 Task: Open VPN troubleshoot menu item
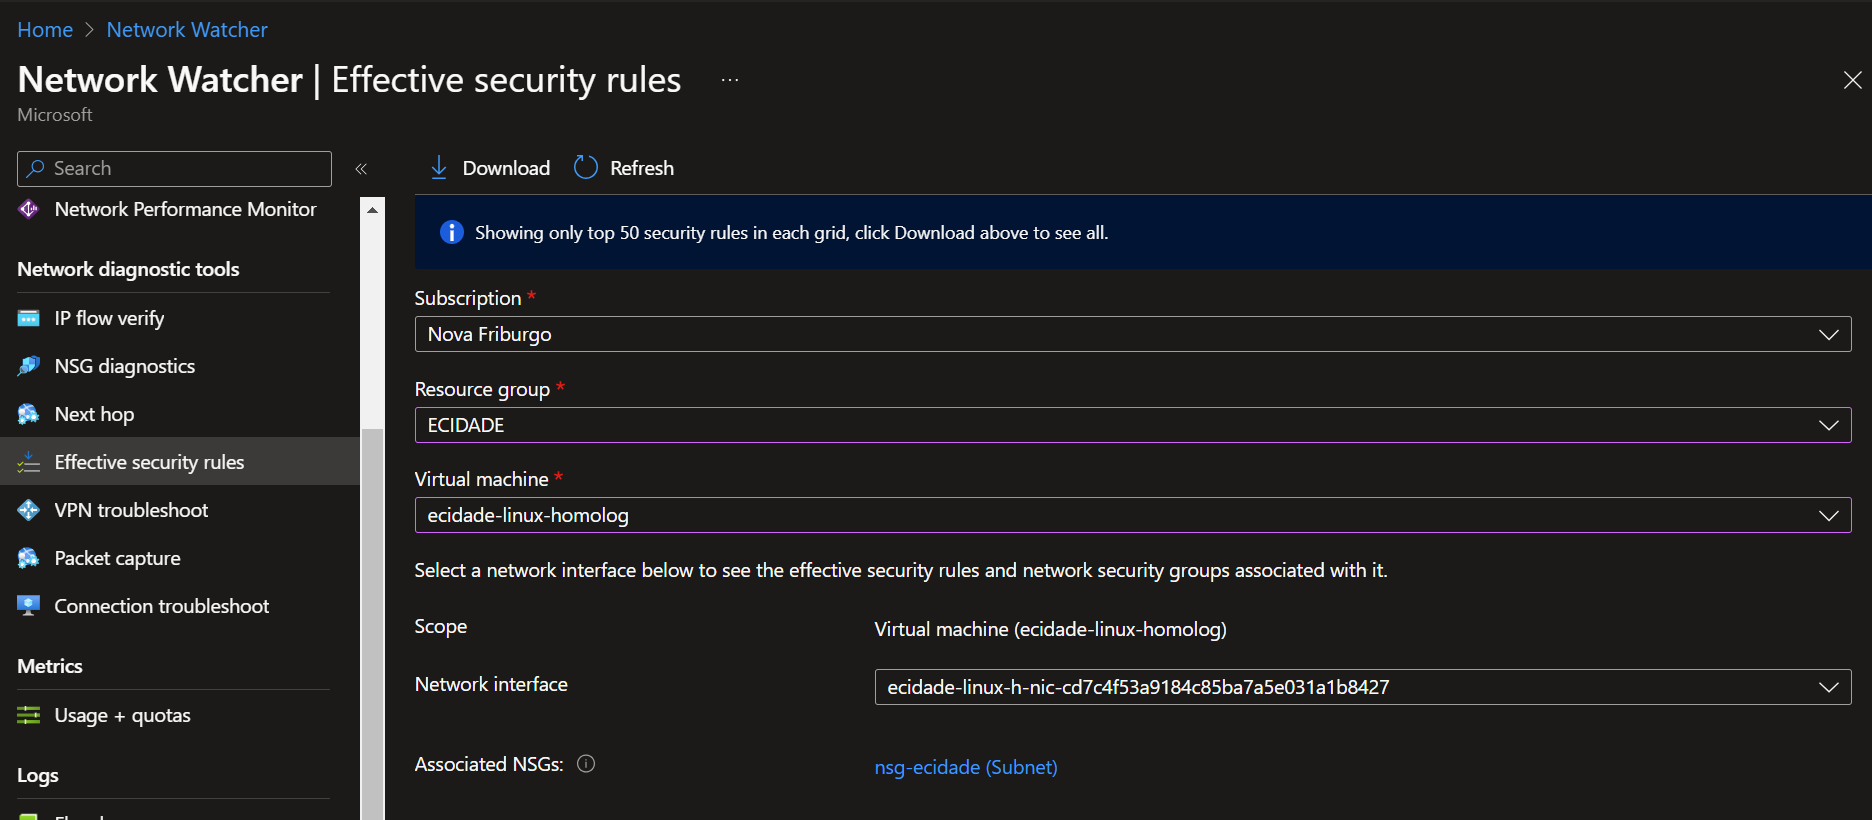tap(180, 510)
